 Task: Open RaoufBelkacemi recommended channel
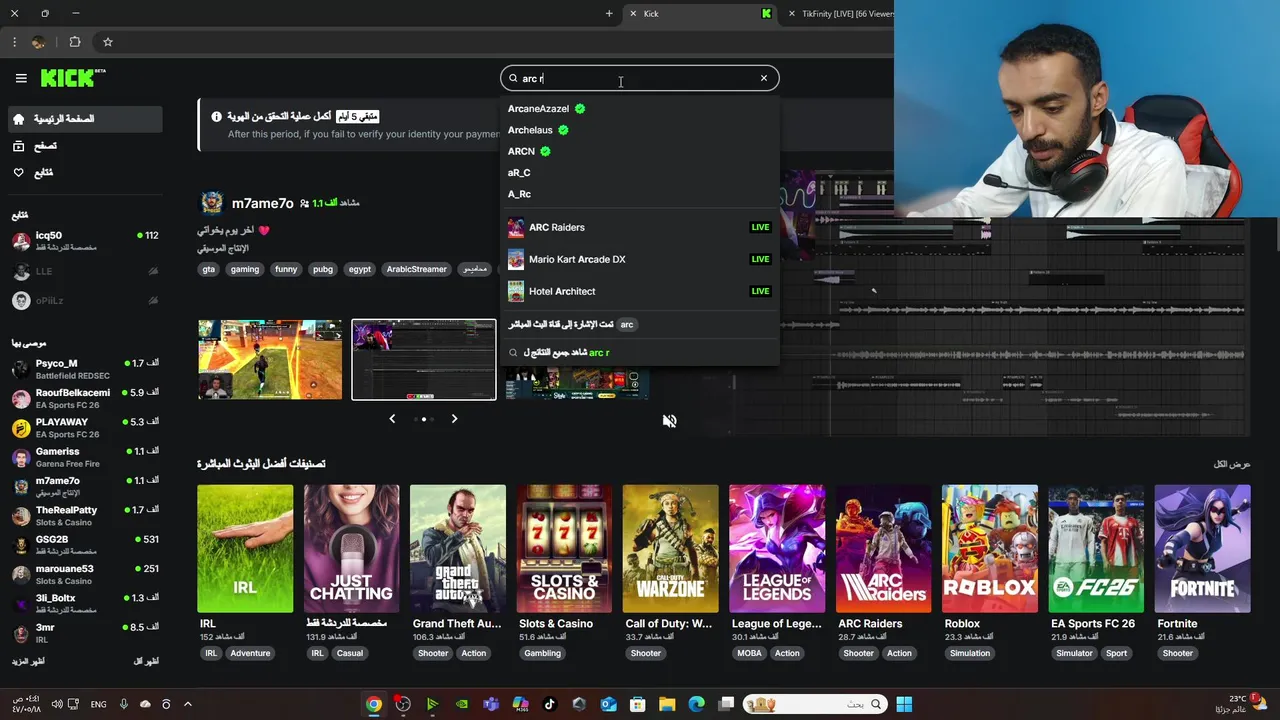click(85, 398)
